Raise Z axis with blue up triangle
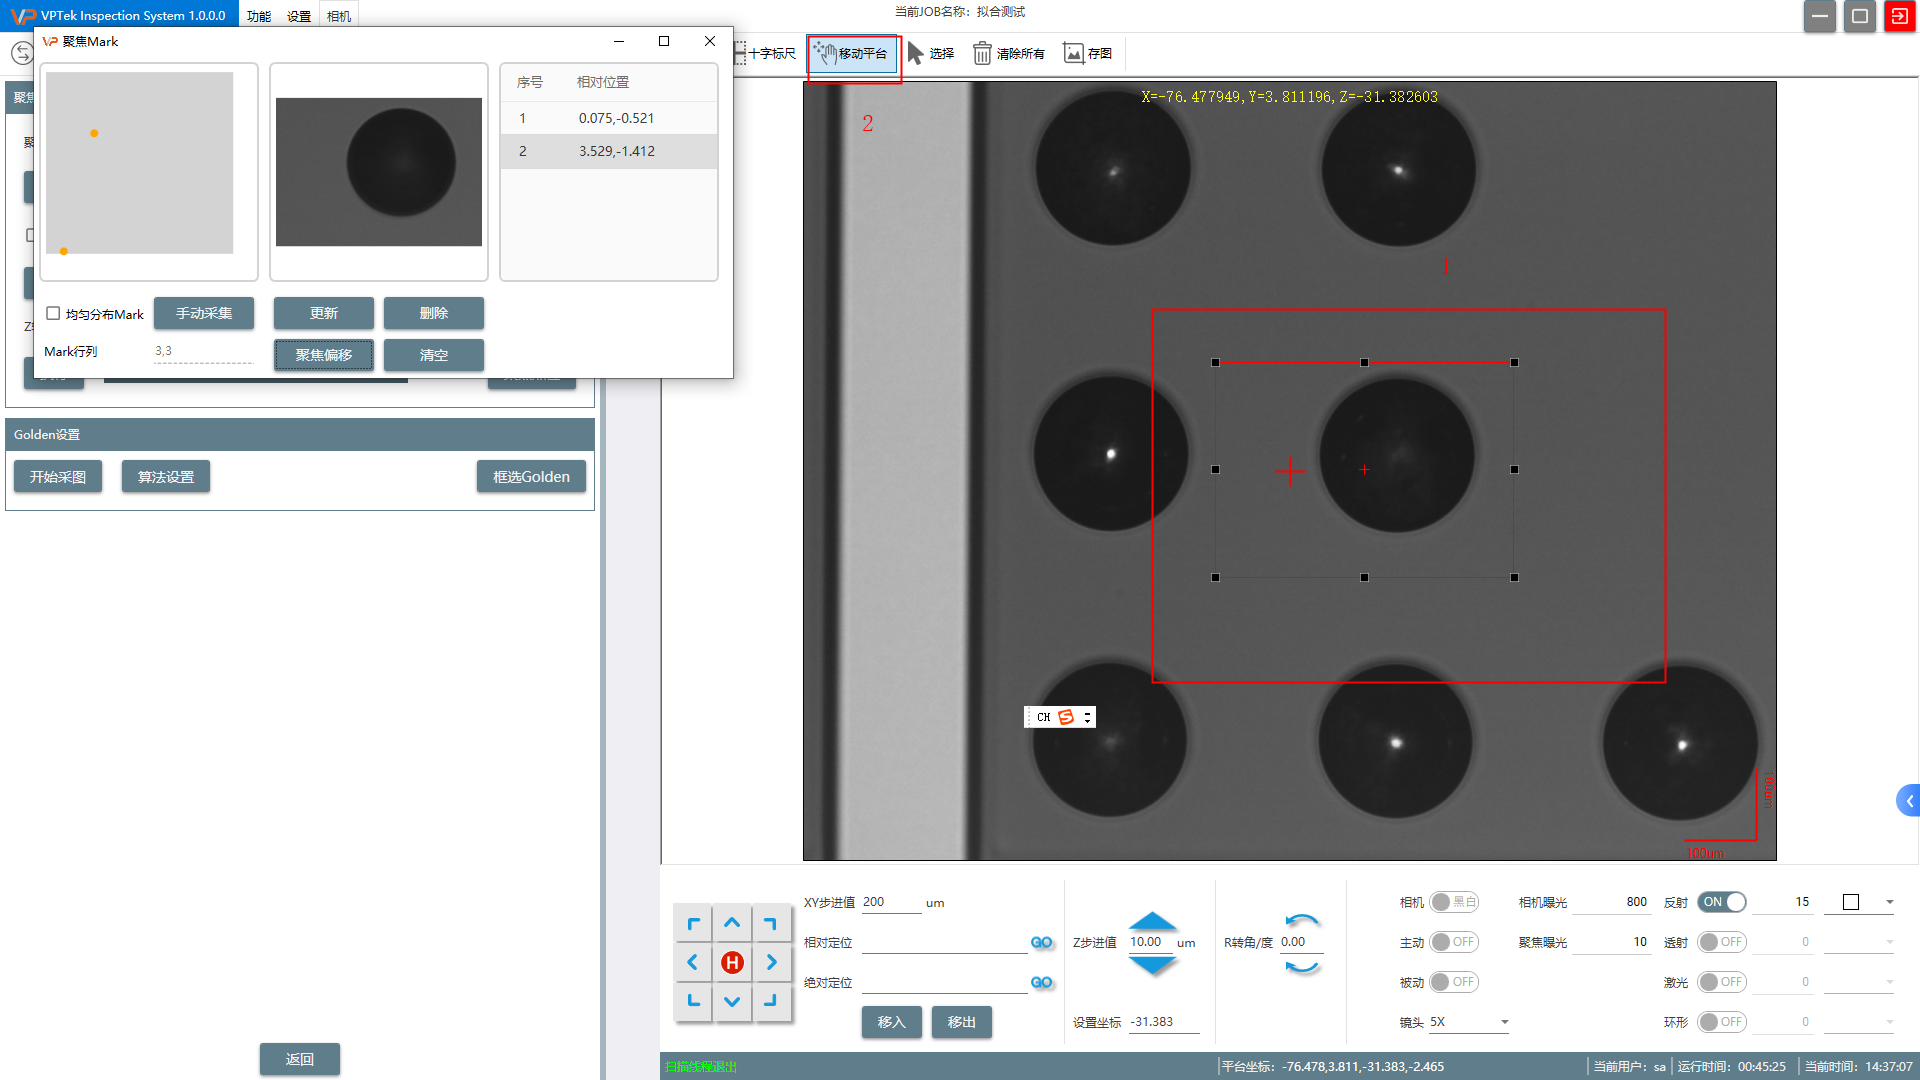 (1152, 920)
